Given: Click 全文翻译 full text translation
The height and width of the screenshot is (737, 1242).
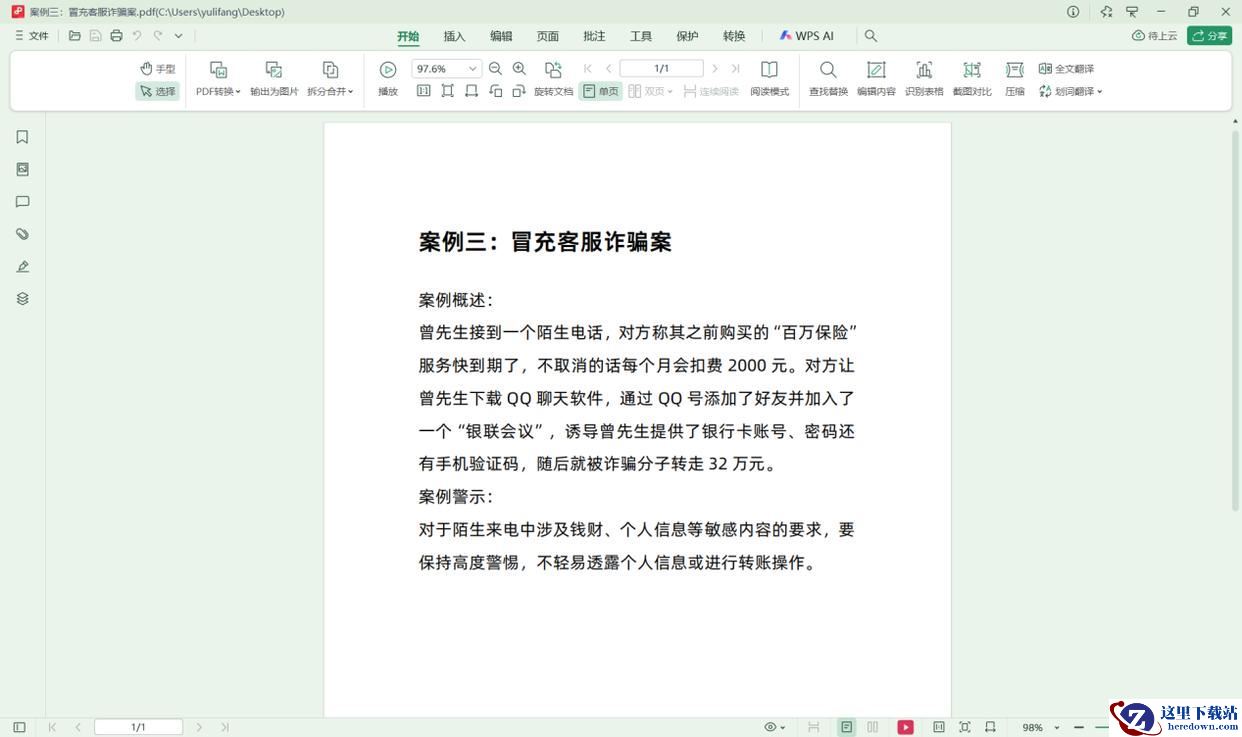Looking at the screenshot, I should [1066, 69].
